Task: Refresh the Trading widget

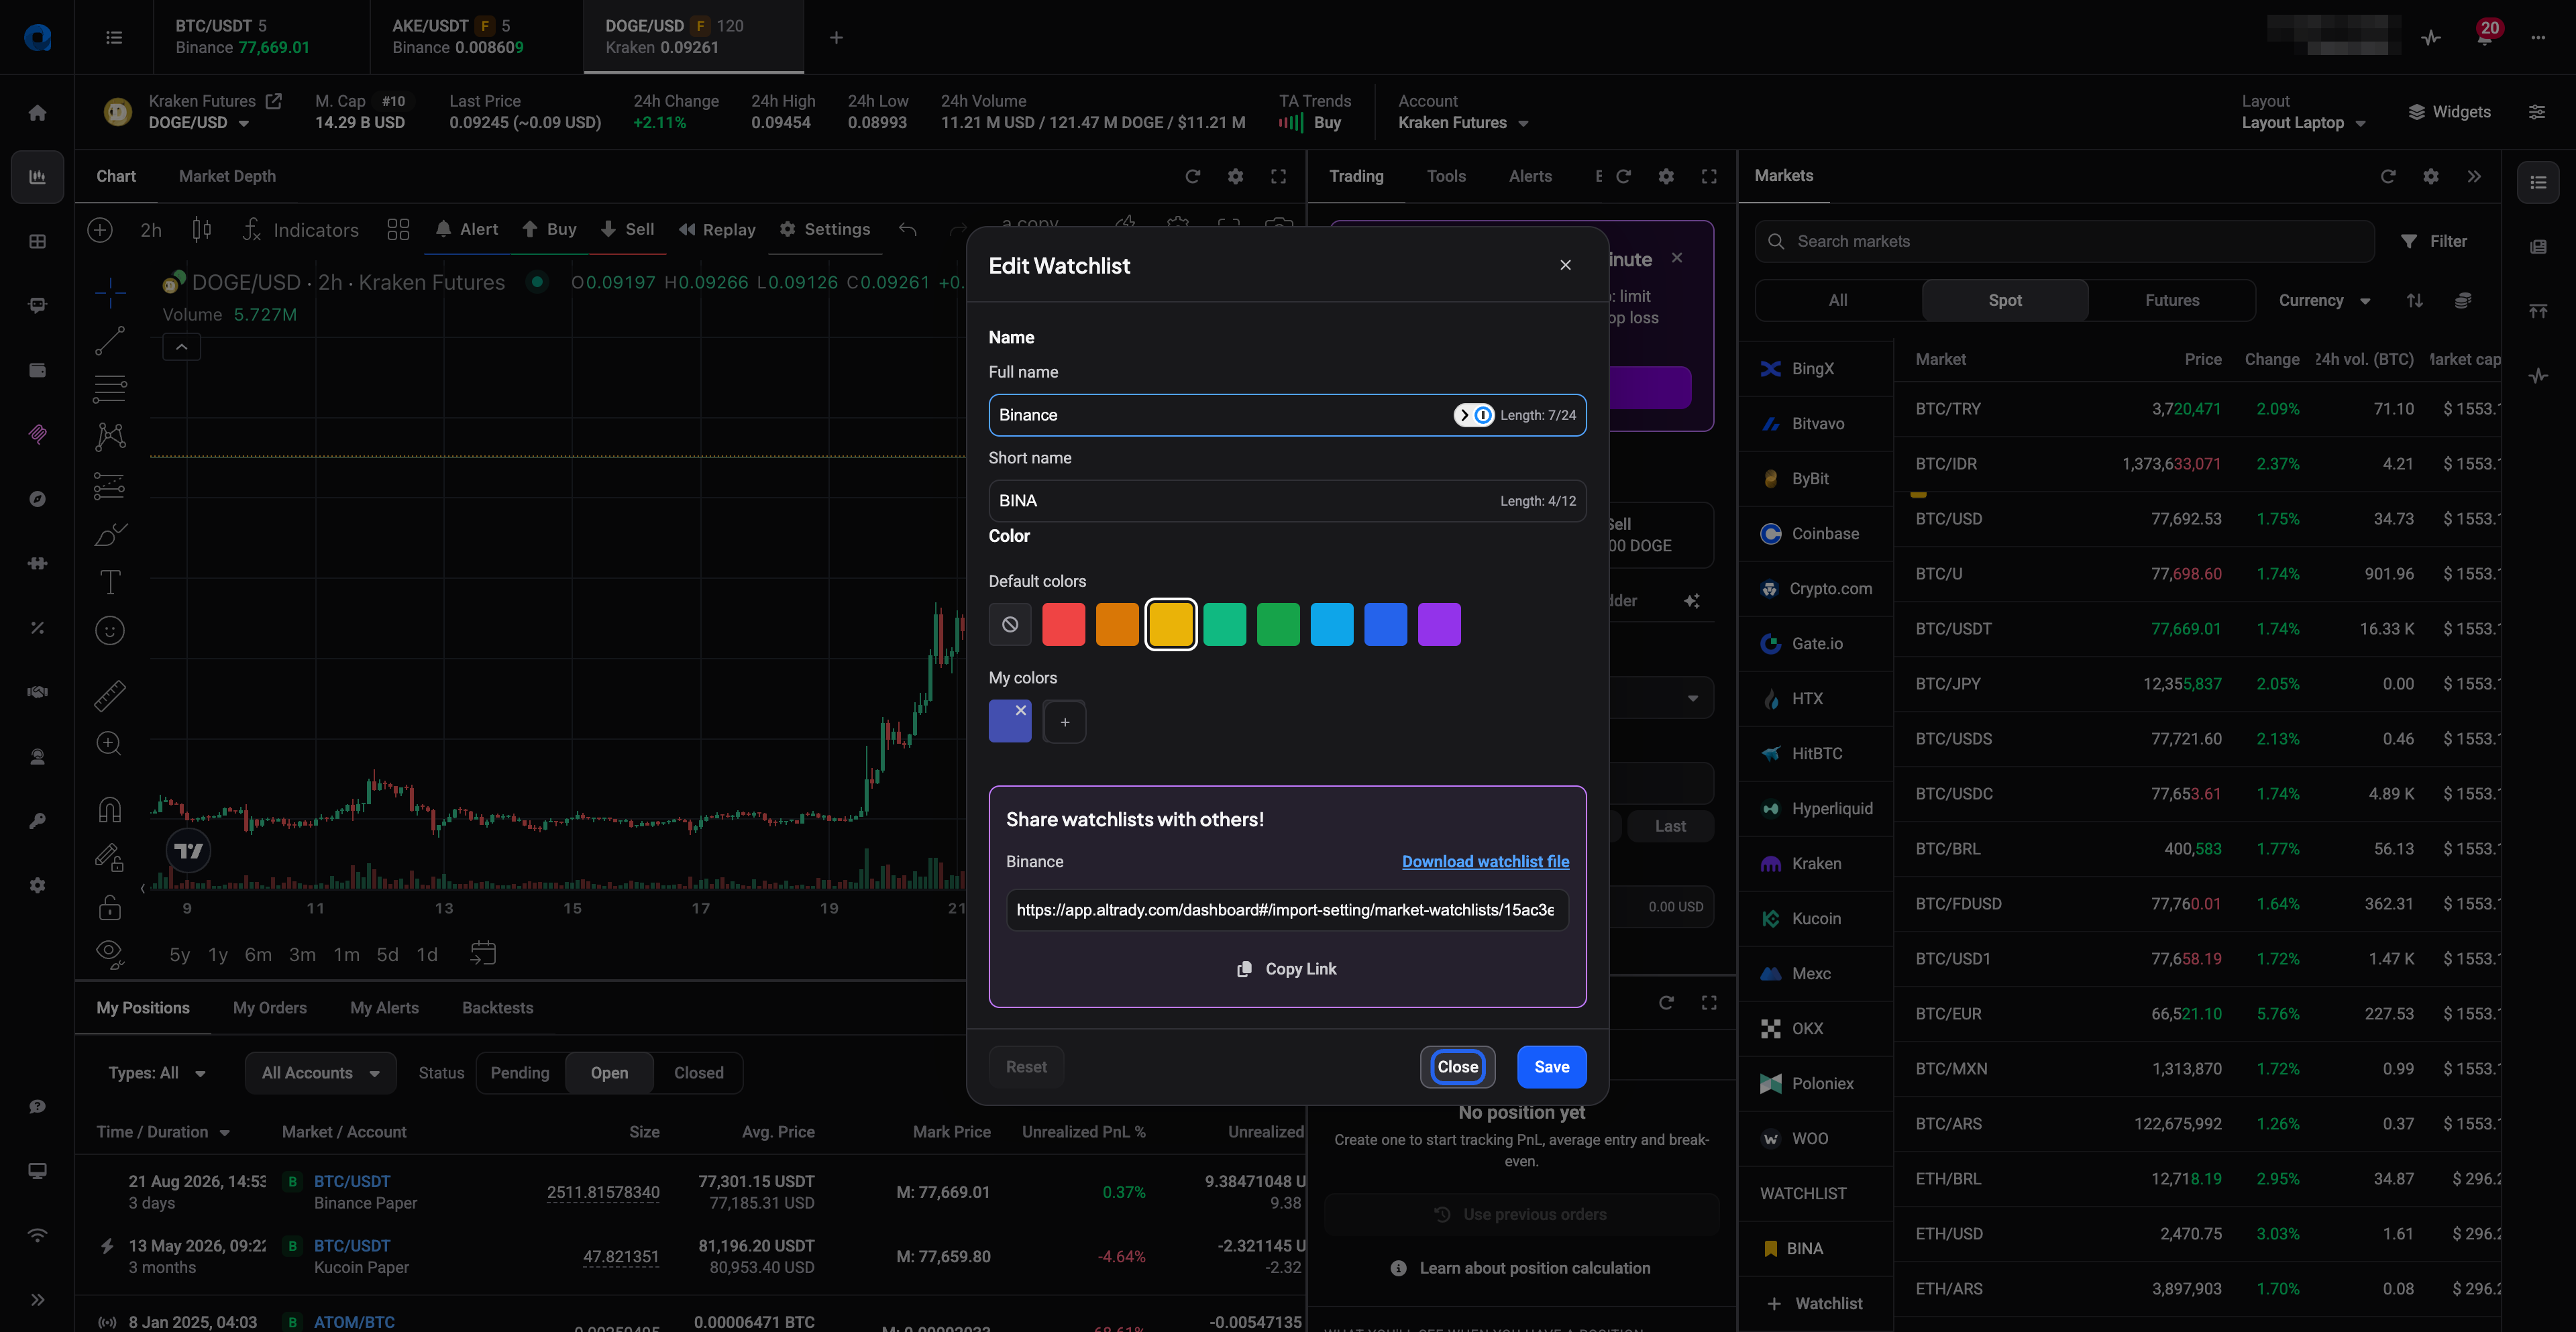Action: (x=1623, y=176)
